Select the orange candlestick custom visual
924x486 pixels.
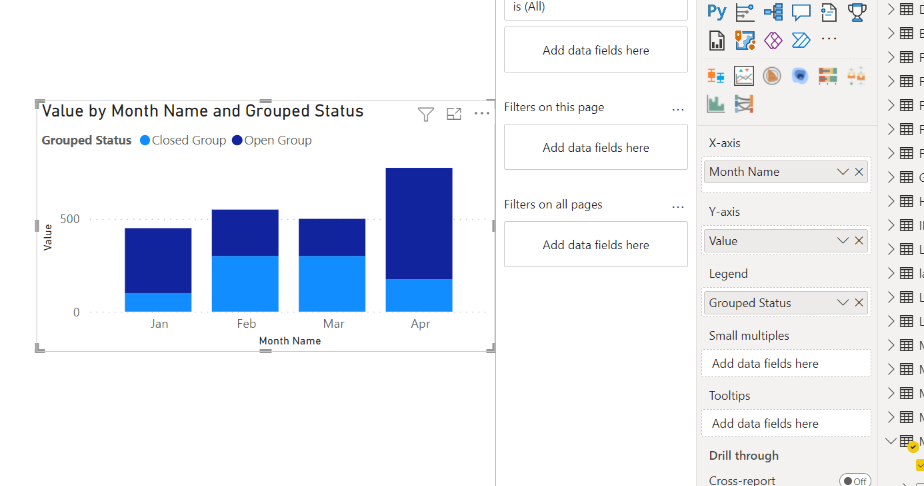[856, 76]
